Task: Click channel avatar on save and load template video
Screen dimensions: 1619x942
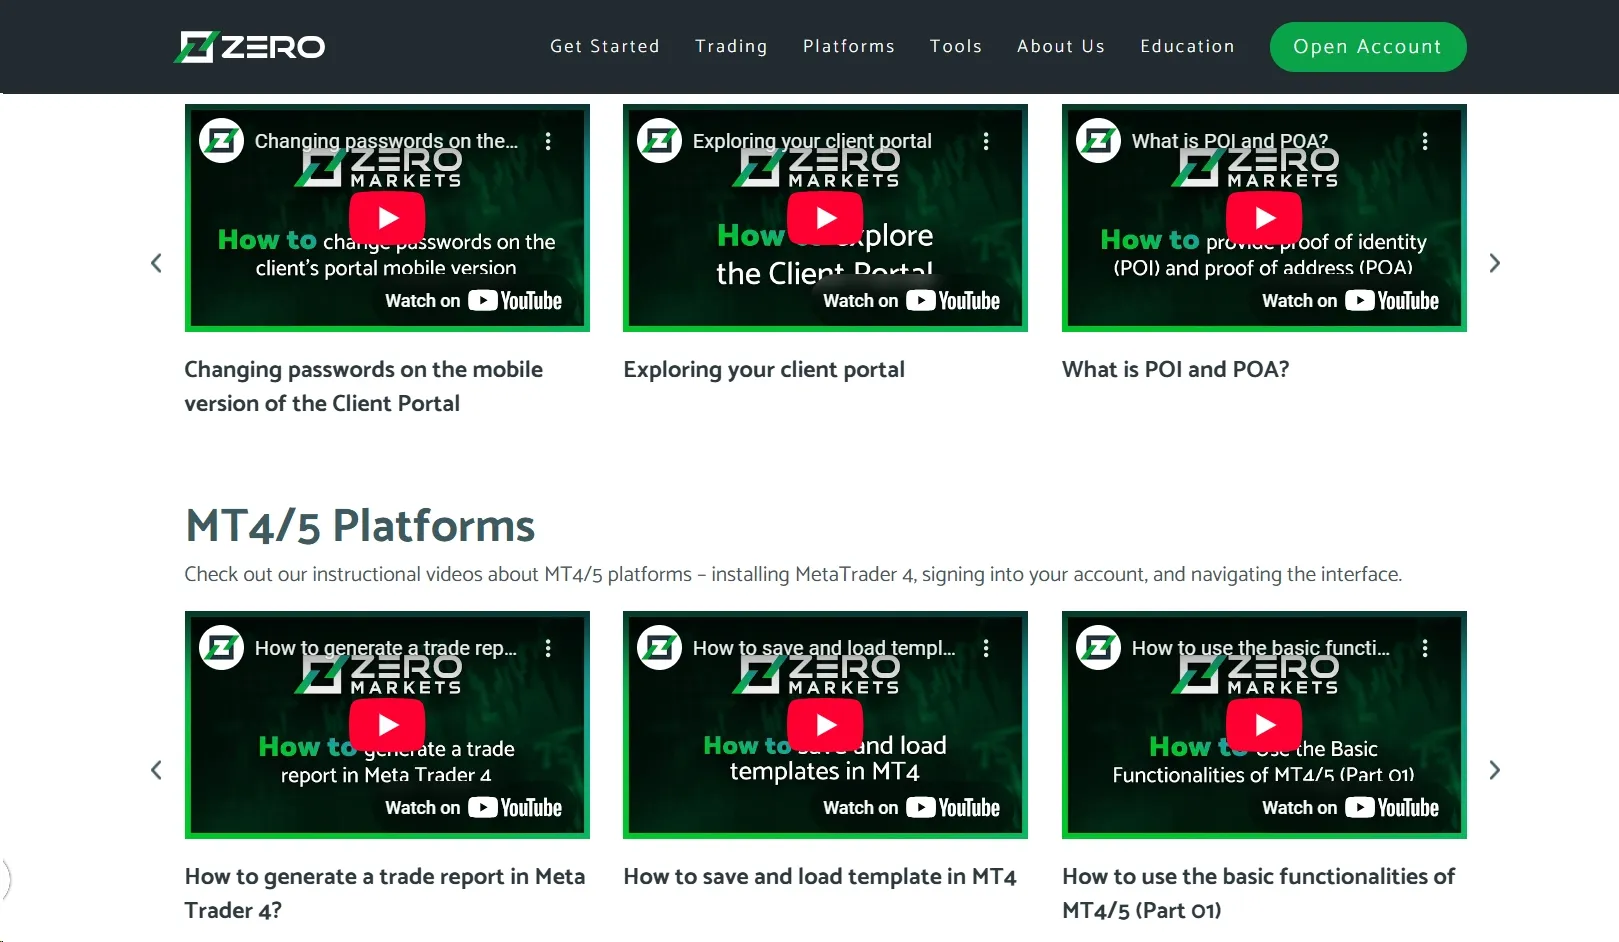Action: [x=660, y=648]
